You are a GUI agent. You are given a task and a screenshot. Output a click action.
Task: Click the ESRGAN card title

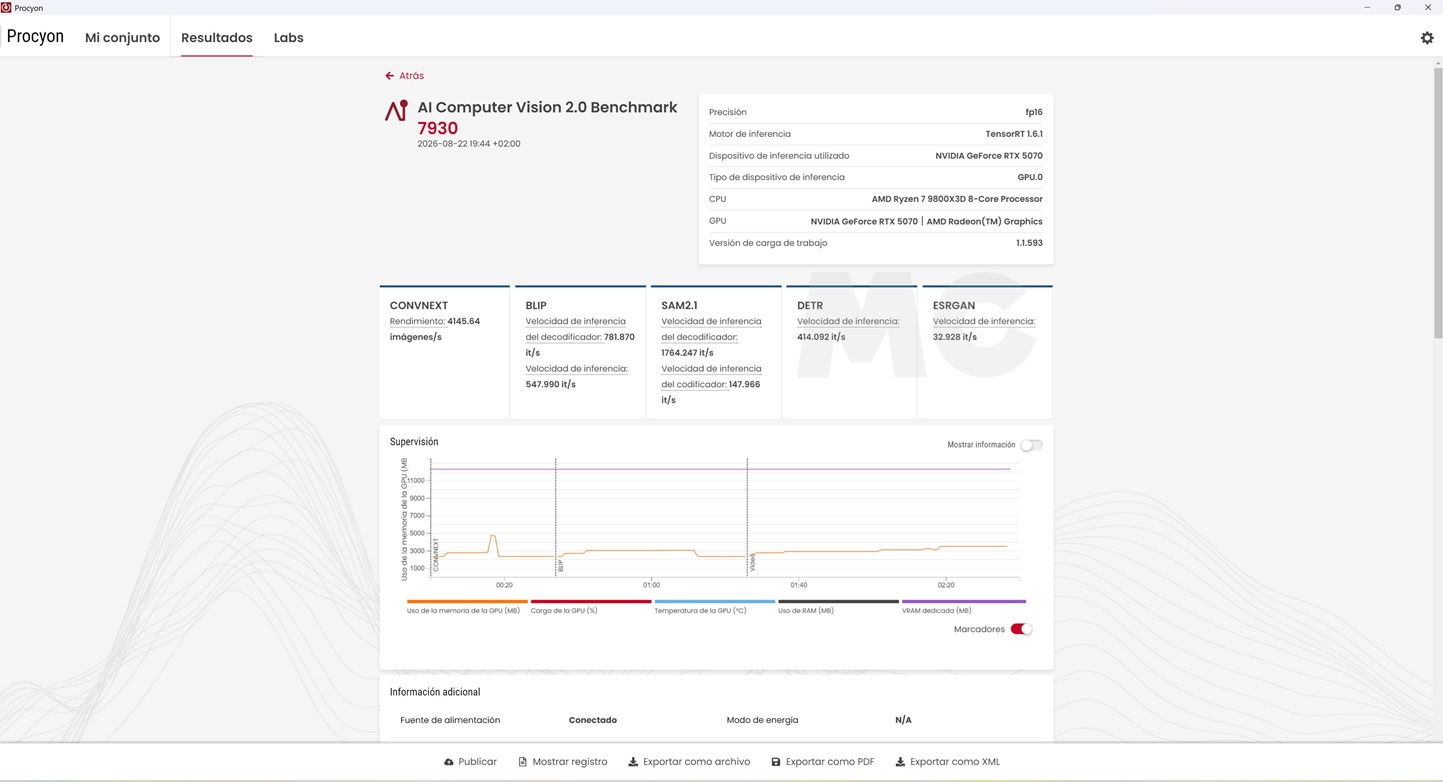(954, 306)
